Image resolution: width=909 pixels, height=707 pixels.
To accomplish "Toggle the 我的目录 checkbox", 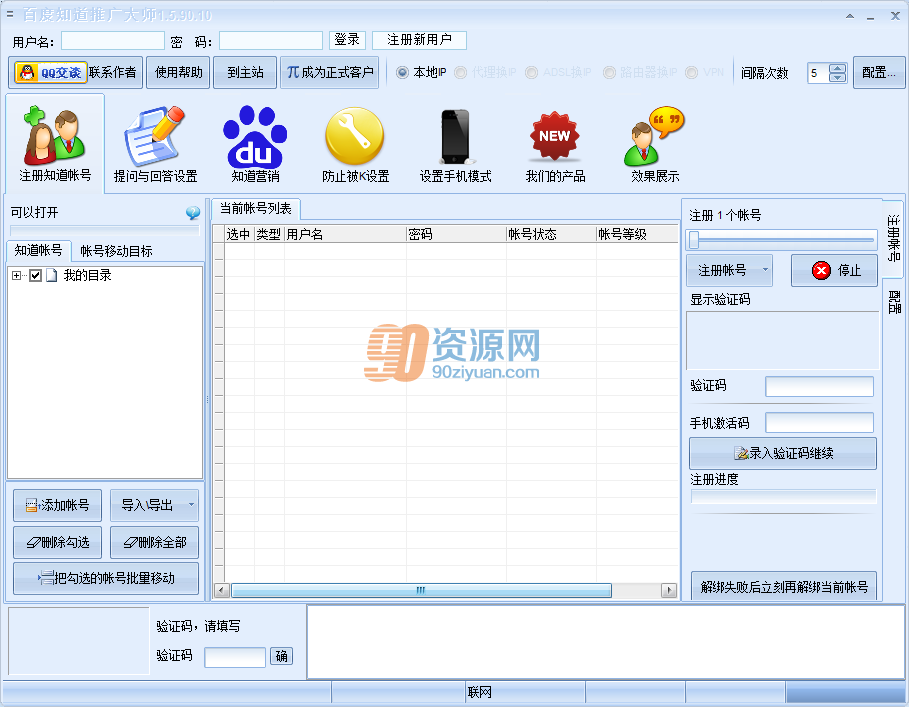I will 35,275.
